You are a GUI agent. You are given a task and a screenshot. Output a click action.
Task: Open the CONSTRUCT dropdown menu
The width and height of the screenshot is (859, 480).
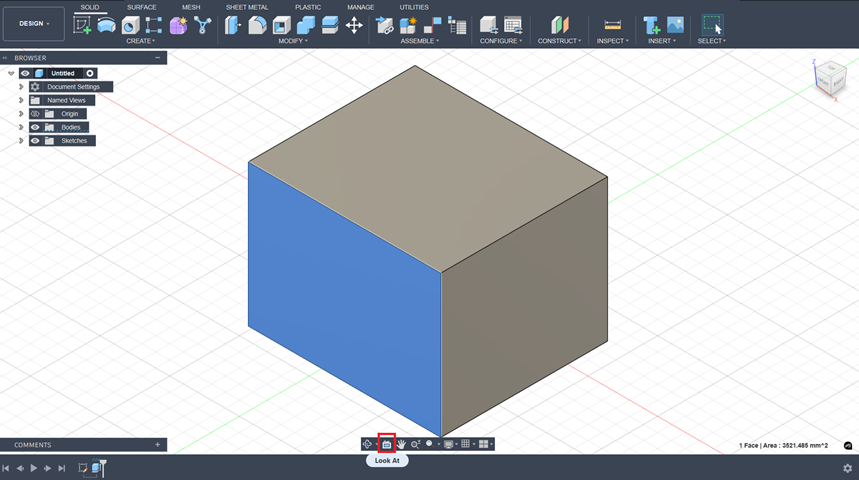[x=559, y=41]
